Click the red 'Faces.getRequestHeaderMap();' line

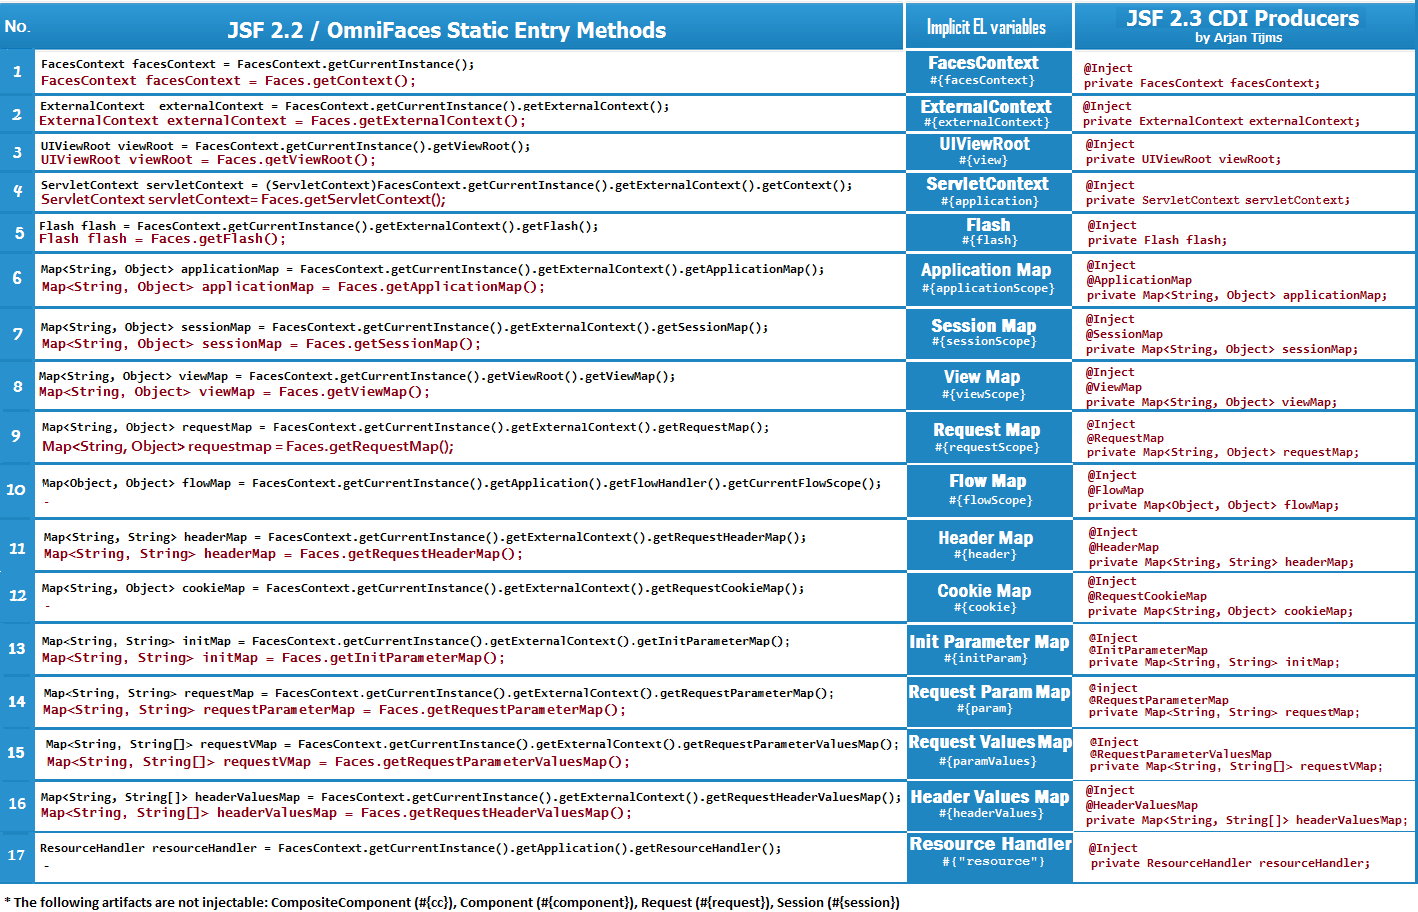[x=283, y=554]
